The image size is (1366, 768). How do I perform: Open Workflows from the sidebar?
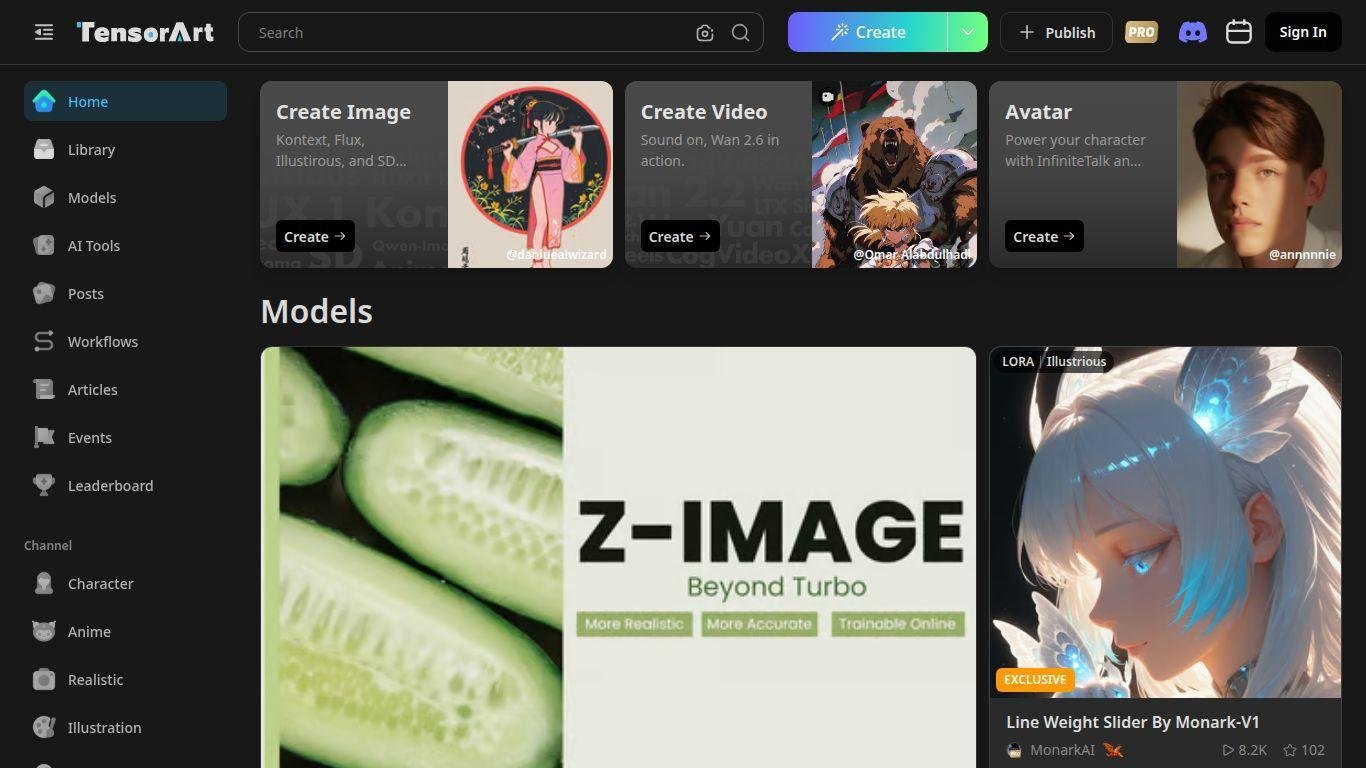coord(103,342)
